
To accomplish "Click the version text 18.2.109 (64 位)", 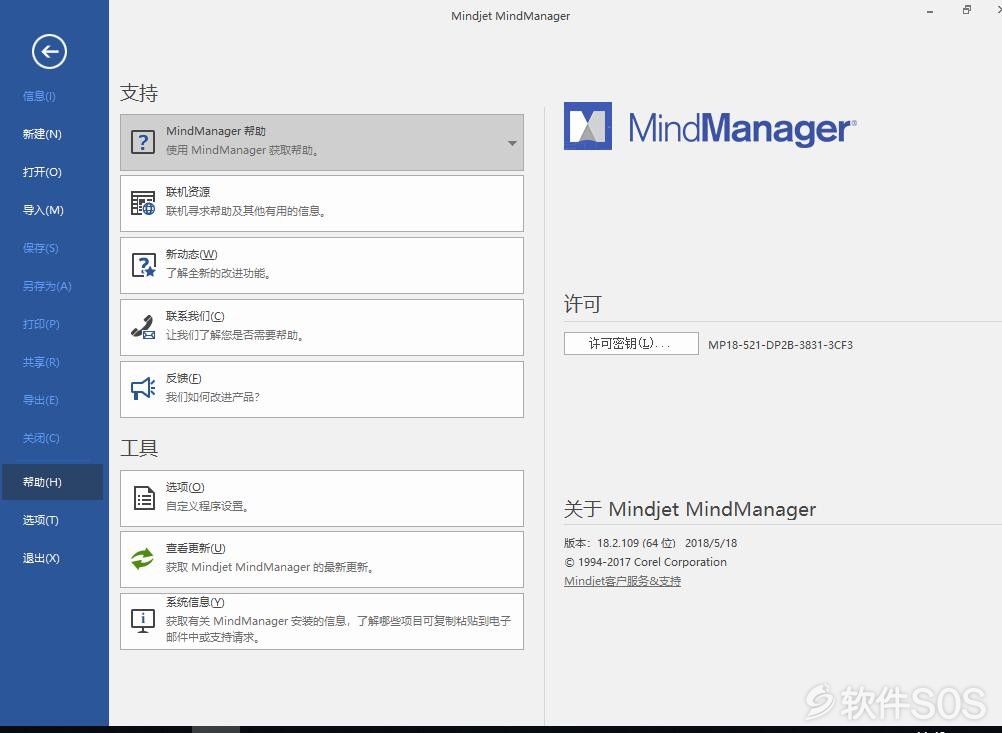I will (636, 543).
